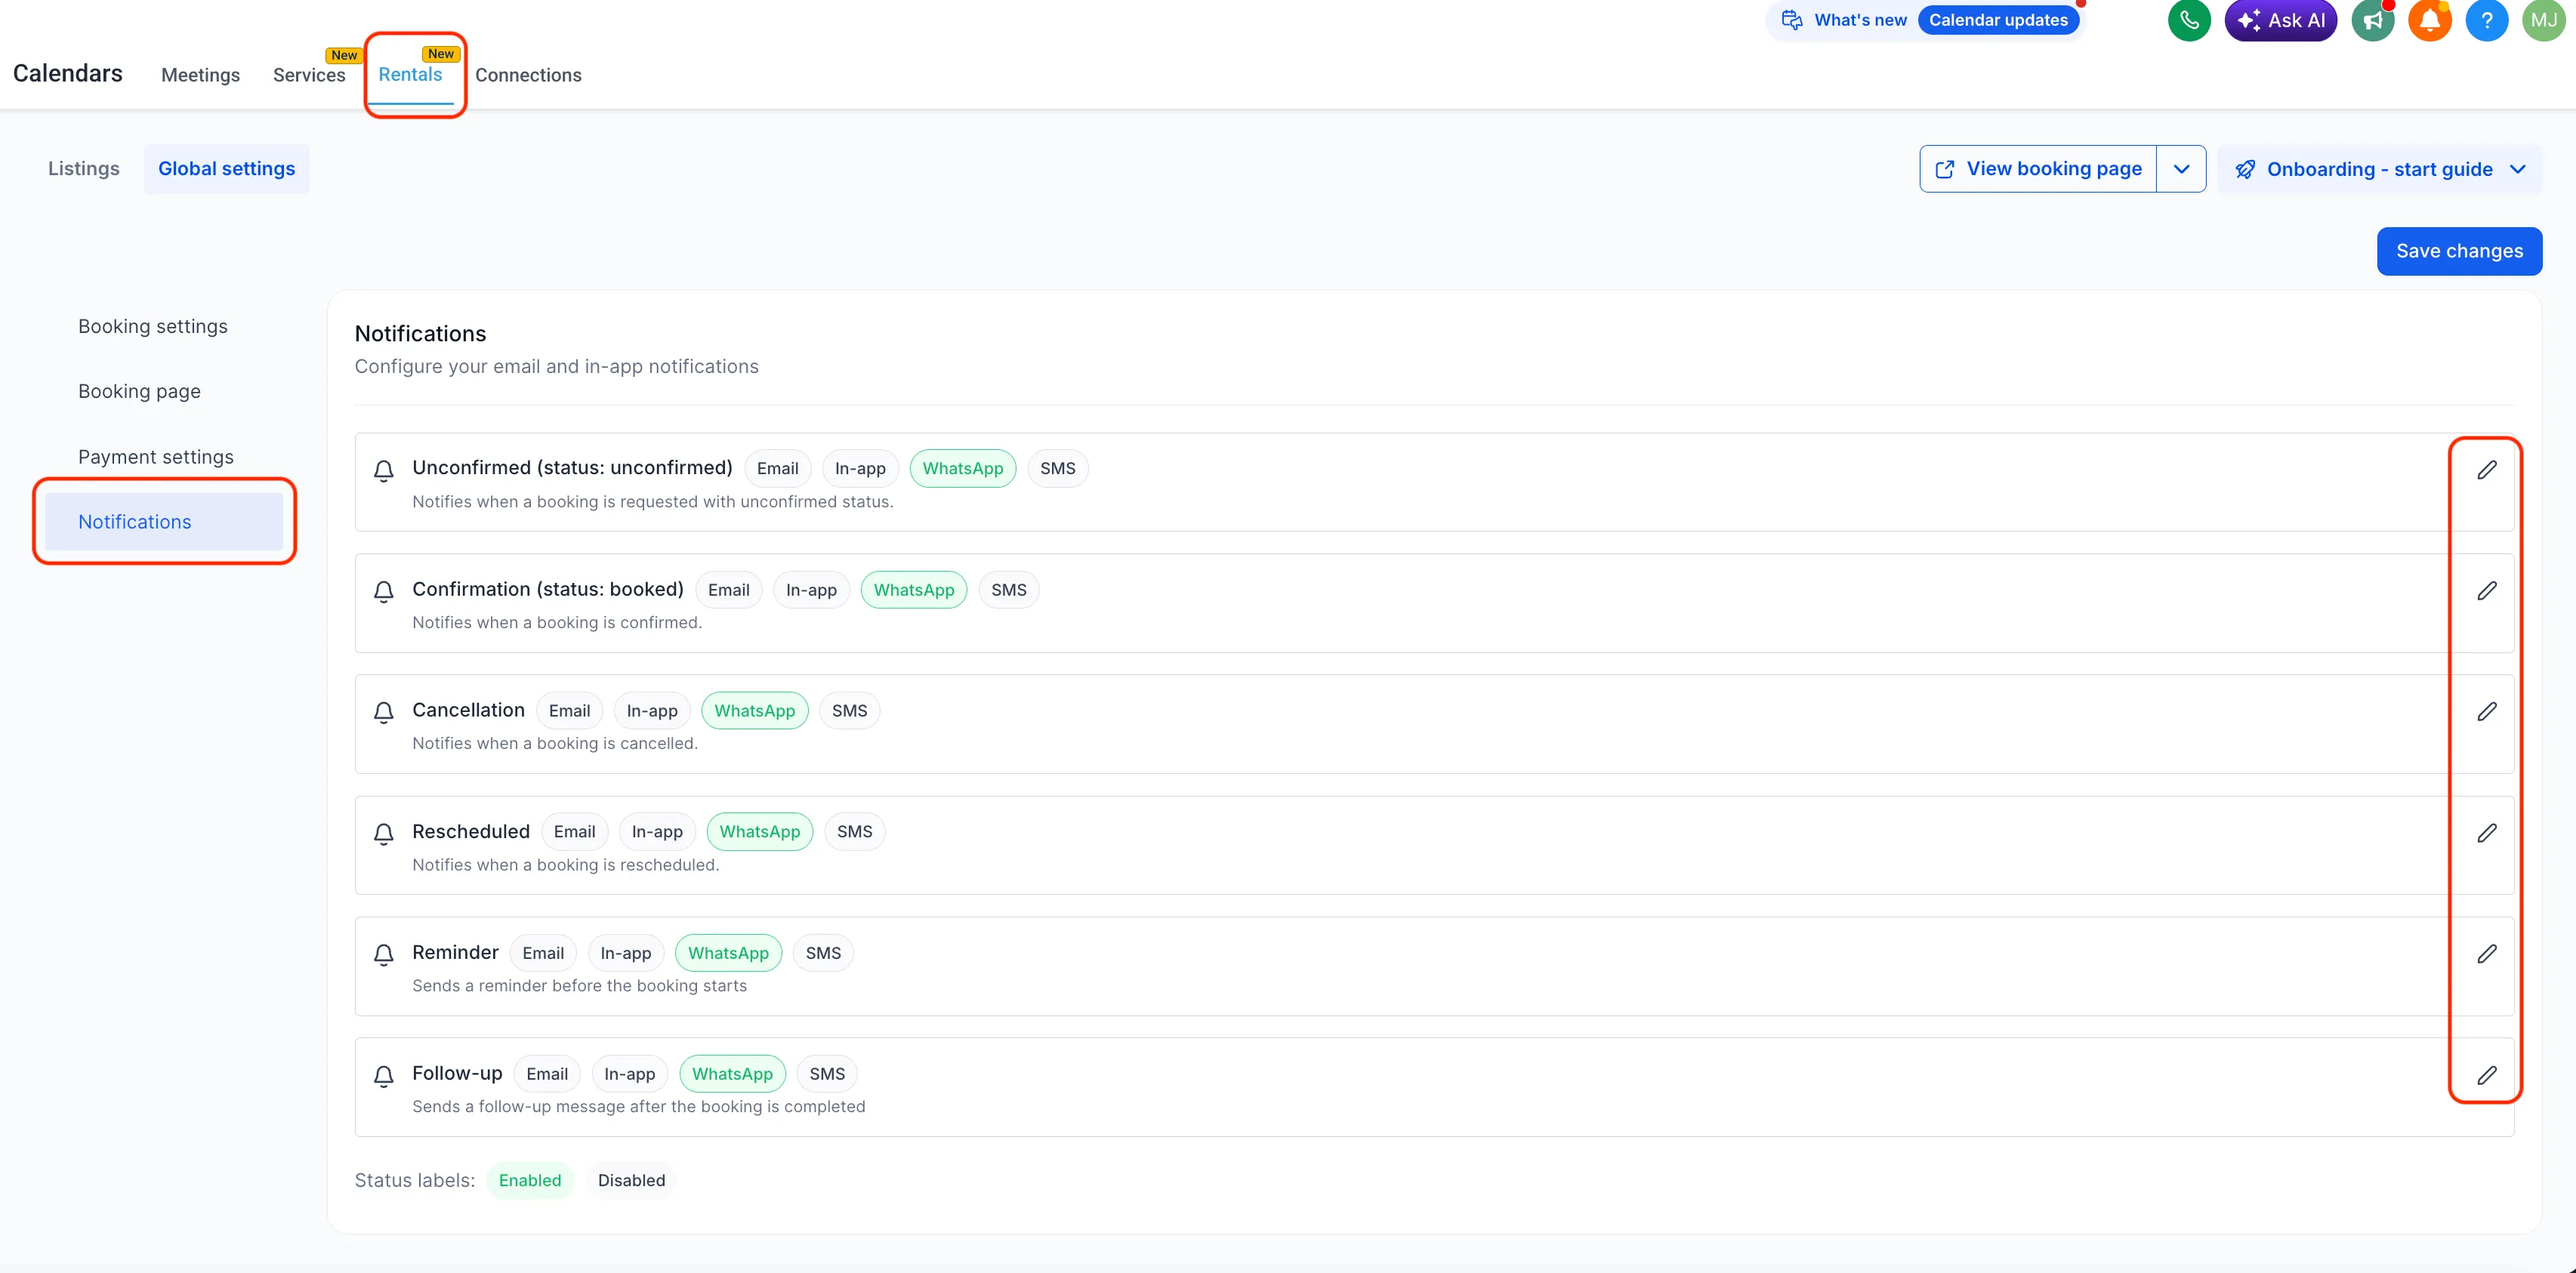Open the orange notifications bell
The image size is (2576, 1273).
[x=2429, y=20]
